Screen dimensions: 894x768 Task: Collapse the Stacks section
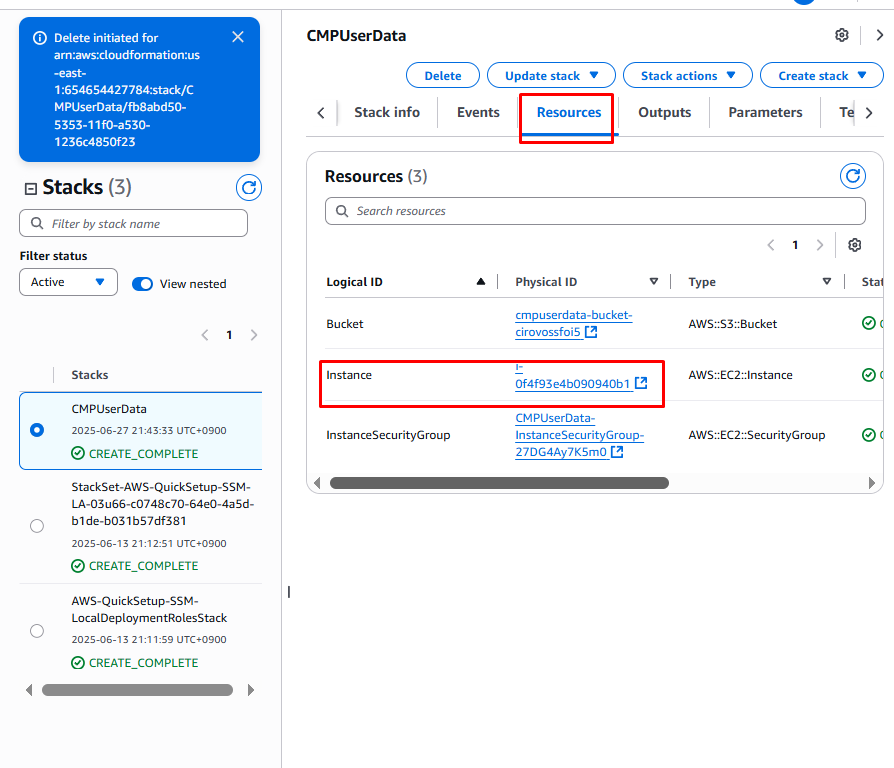pyautogui.click(x=31, y=188)
